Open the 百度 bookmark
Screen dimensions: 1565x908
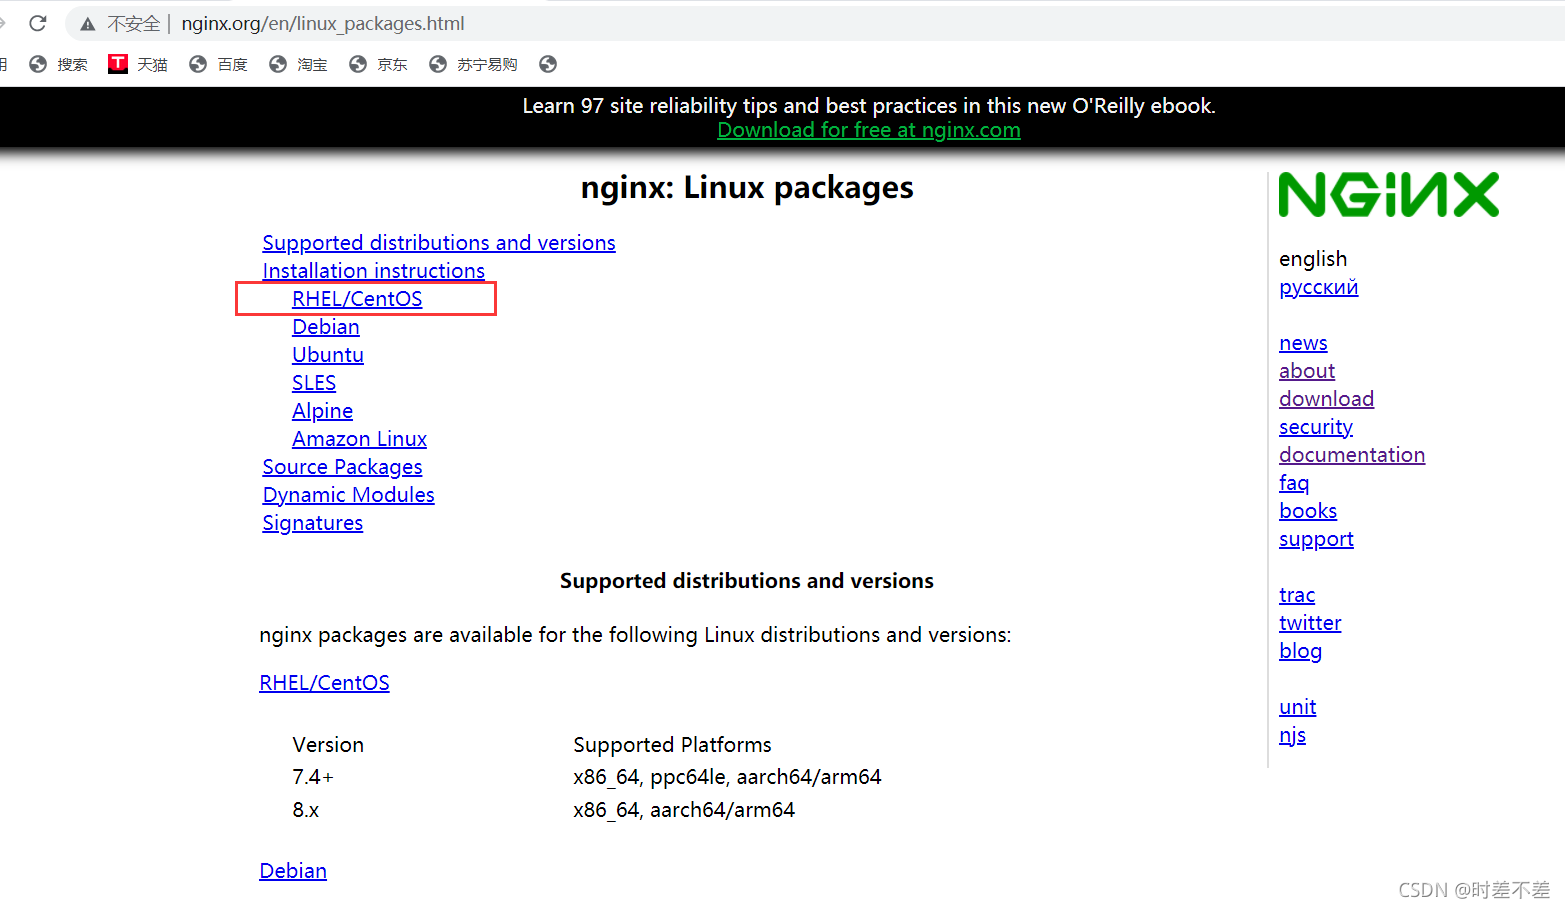pos(218,64)
